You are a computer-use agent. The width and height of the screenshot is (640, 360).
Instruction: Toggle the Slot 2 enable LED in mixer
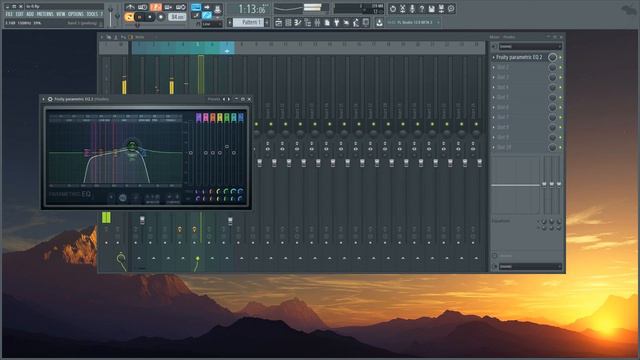(x=560, y=67)
